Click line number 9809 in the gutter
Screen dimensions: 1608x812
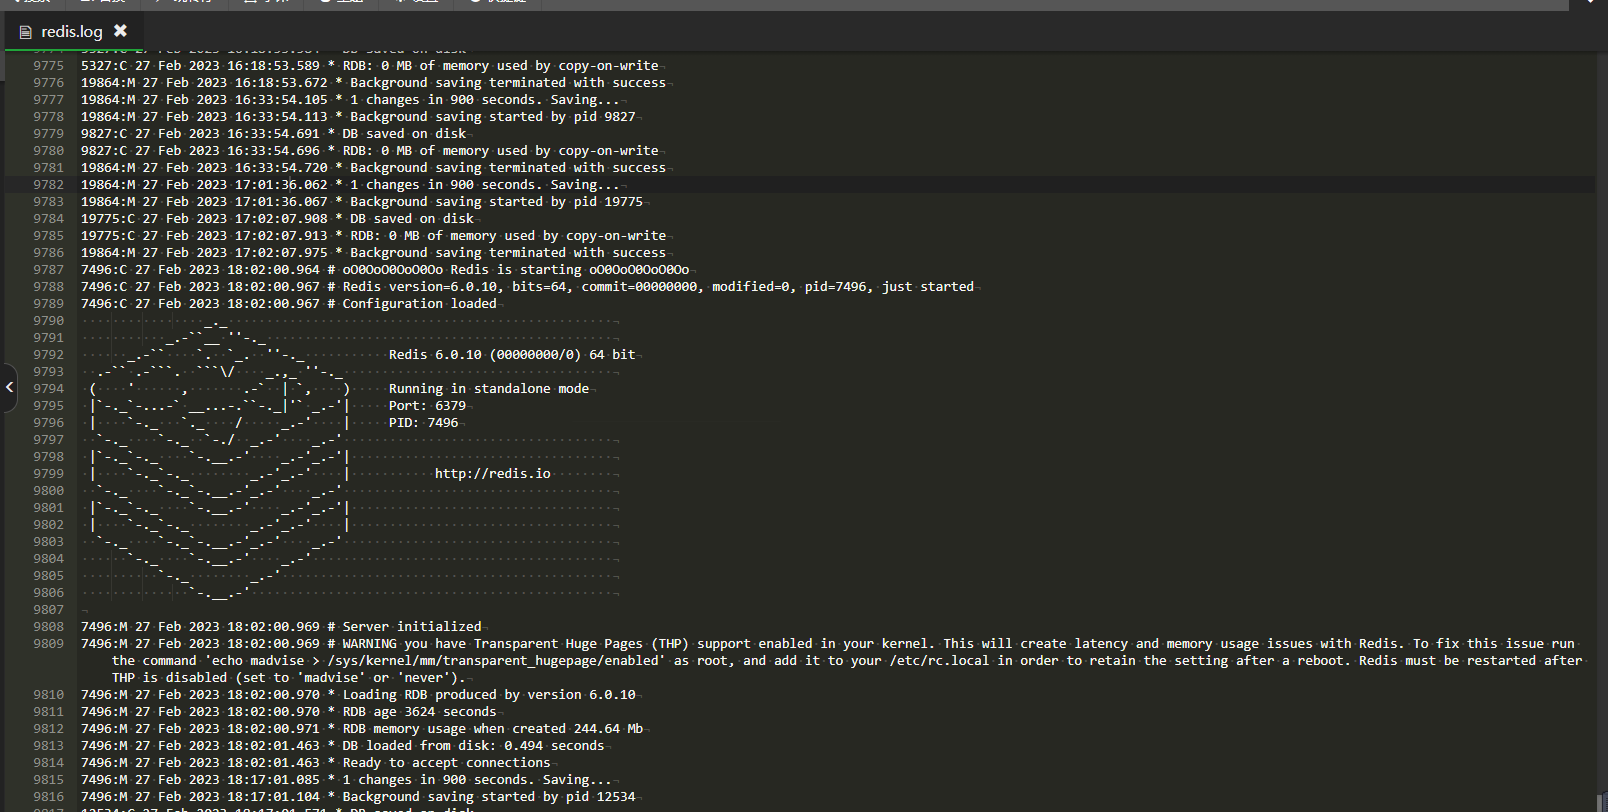pyautogui.click(x=48, y=644)
